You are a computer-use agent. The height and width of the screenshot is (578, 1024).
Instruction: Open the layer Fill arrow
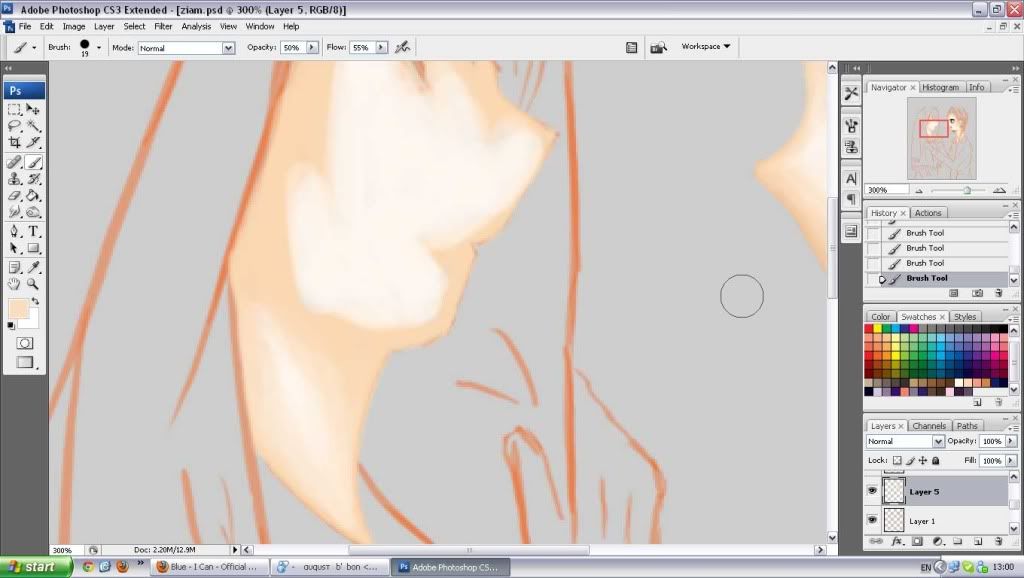[x=1011, y=460]
